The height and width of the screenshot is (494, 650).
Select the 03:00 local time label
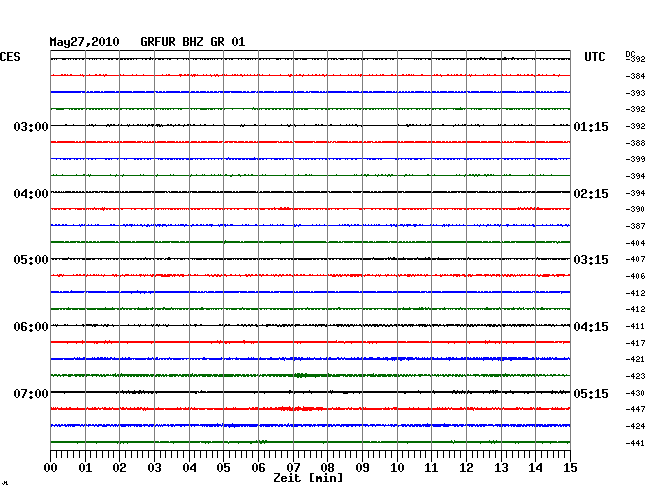(31, 126)
